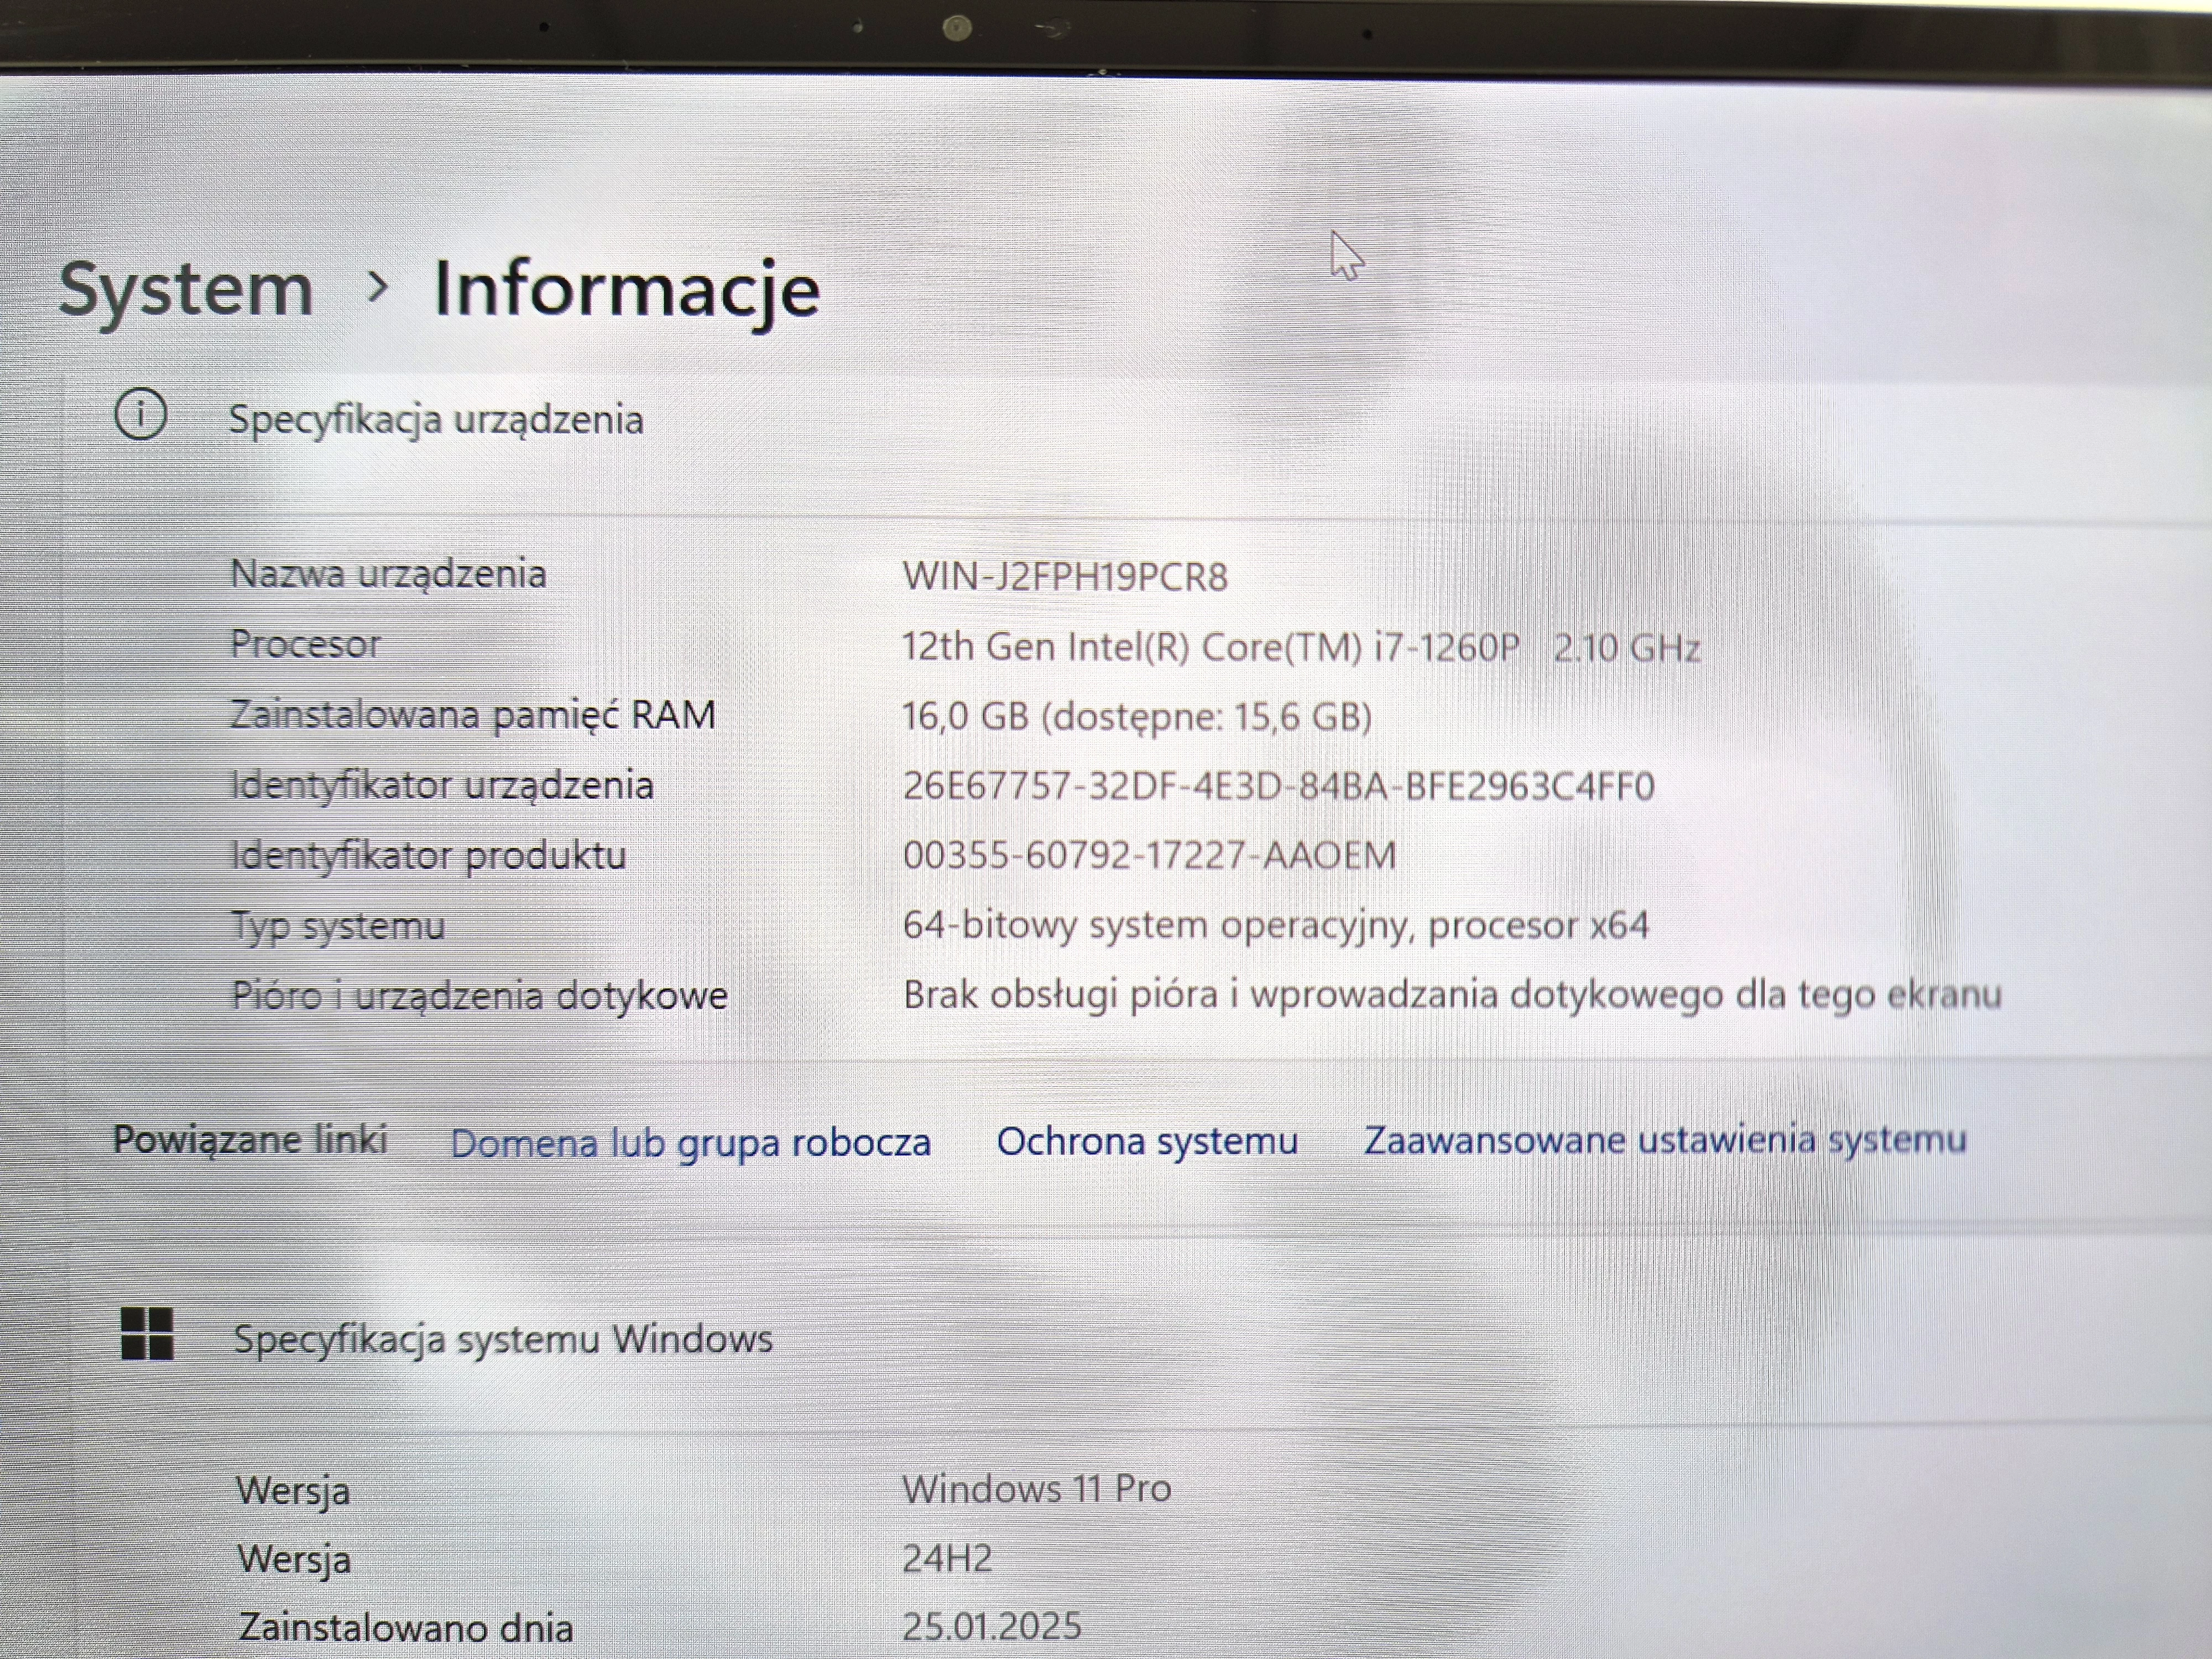
Task: Click the Windows logo icon
Action: [x=147, y=1334]
